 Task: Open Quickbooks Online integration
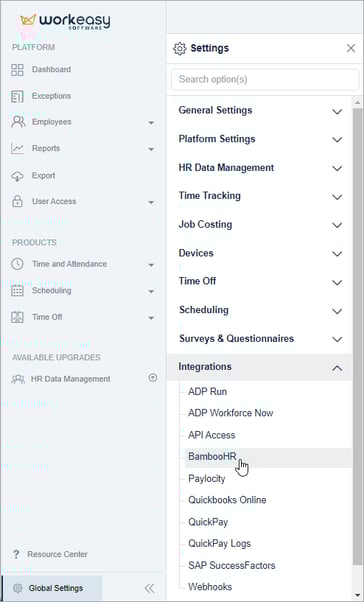(227, 500)
